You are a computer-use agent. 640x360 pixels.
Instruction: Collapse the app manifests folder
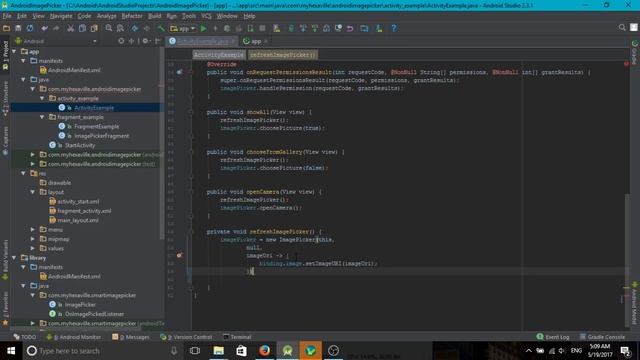point(24,61)
